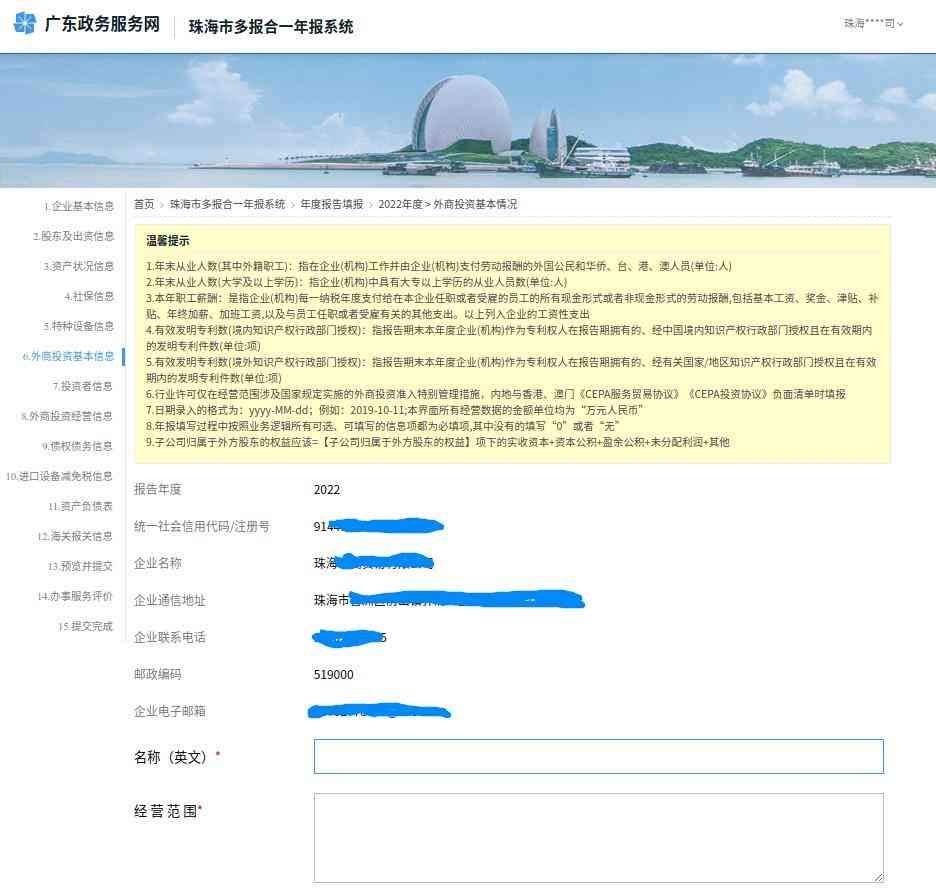
Task: Go to 1.企业基本信息 in sidebar
Action: pyautogui.click(x=78, y=207)
